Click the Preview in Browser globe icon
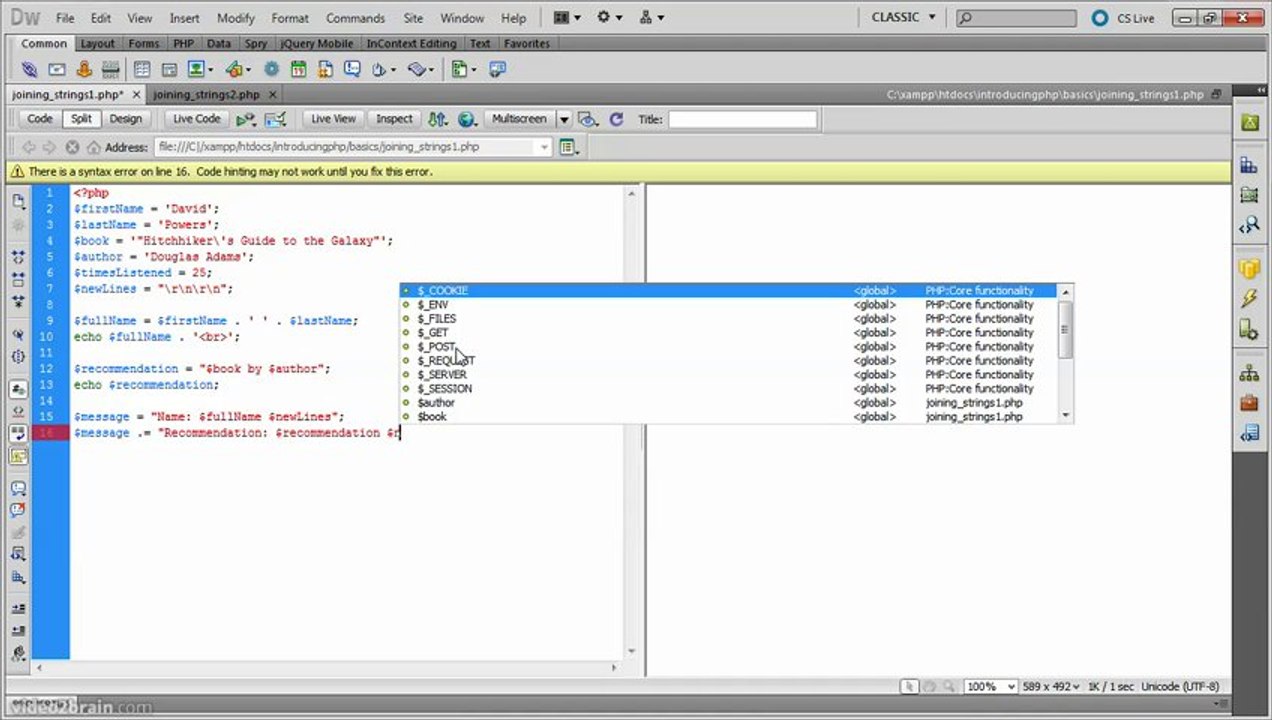Image resolution: width=1272 pixels, height=720 pixels. point(466,119)
